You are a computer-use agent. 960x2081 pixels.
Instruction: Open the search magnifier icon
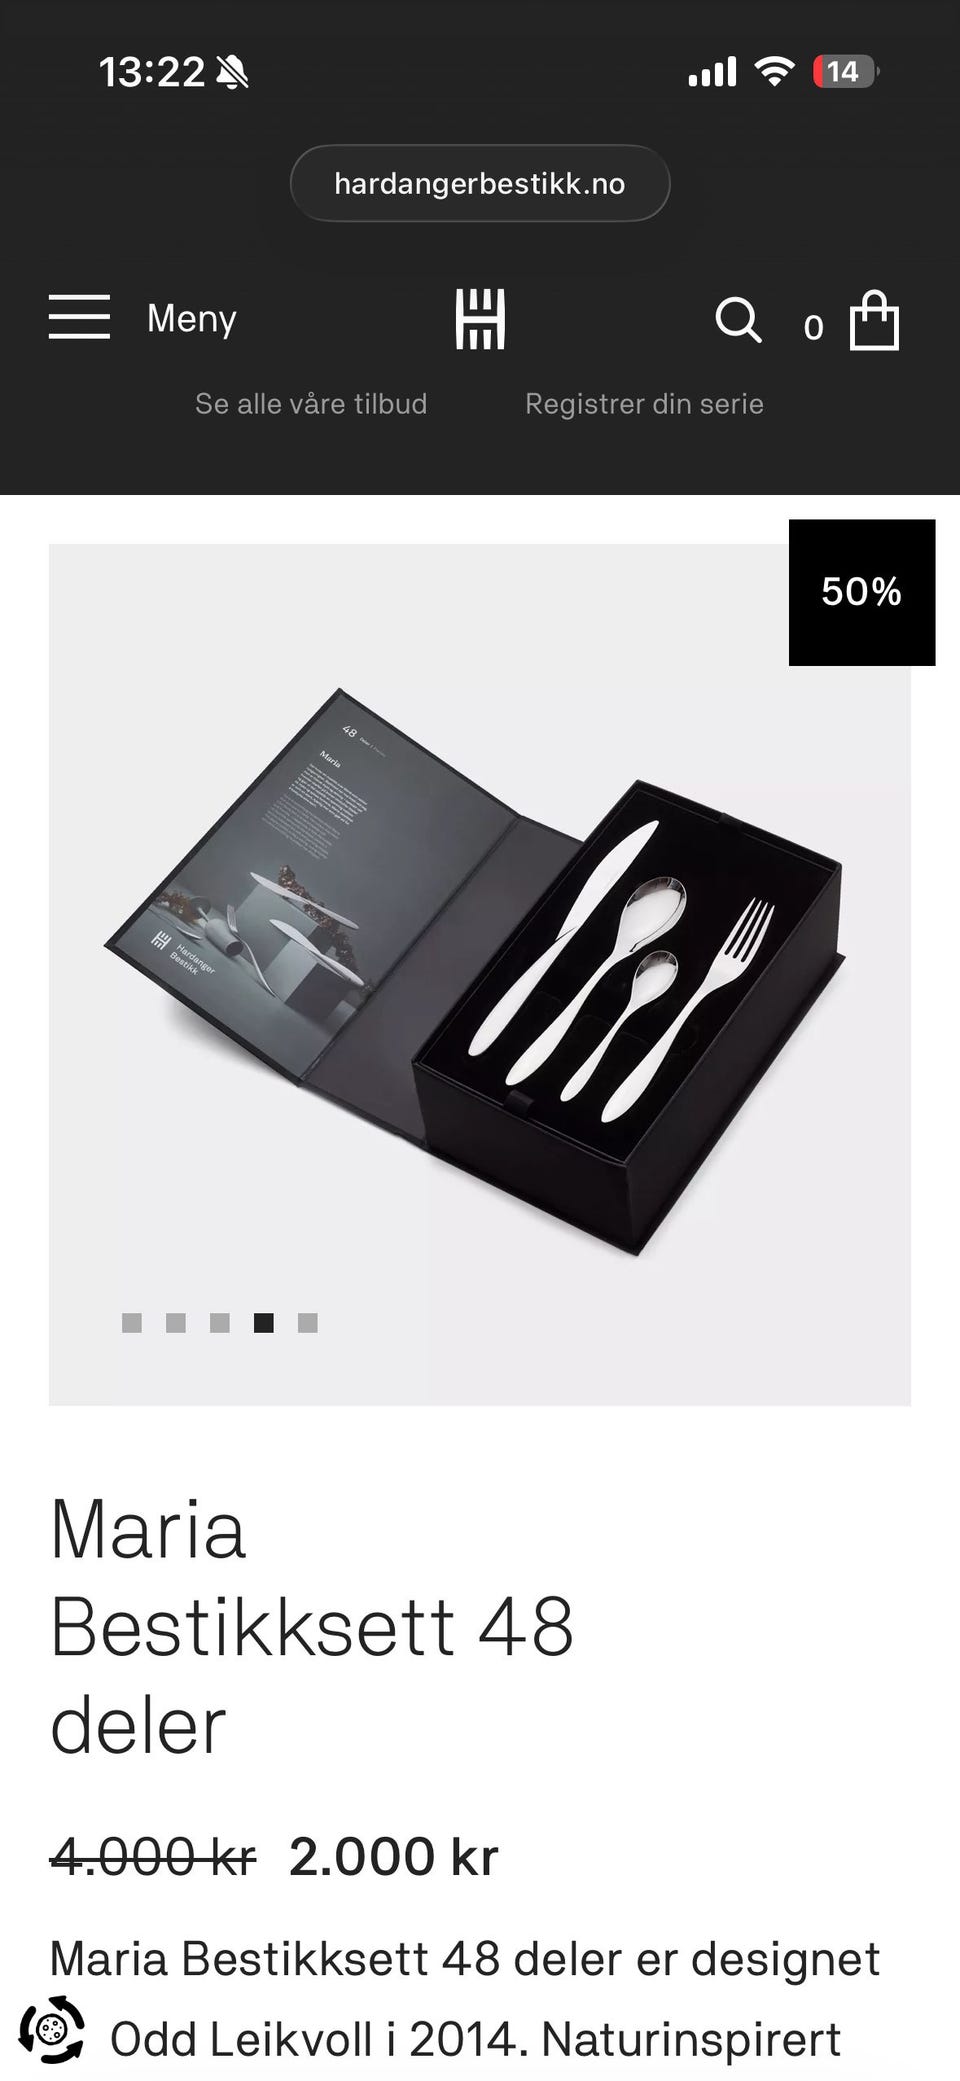pos(739,320)
